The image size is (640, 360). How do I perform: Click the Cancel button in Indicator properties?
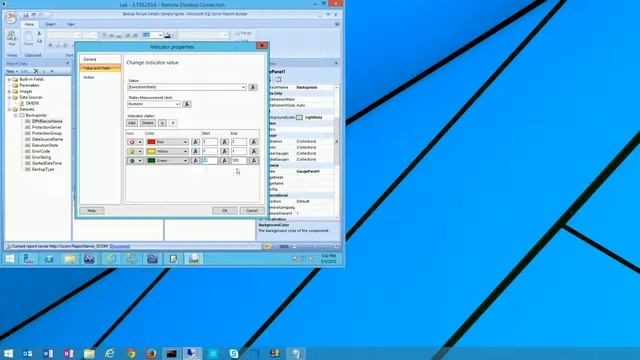[252, 211]
